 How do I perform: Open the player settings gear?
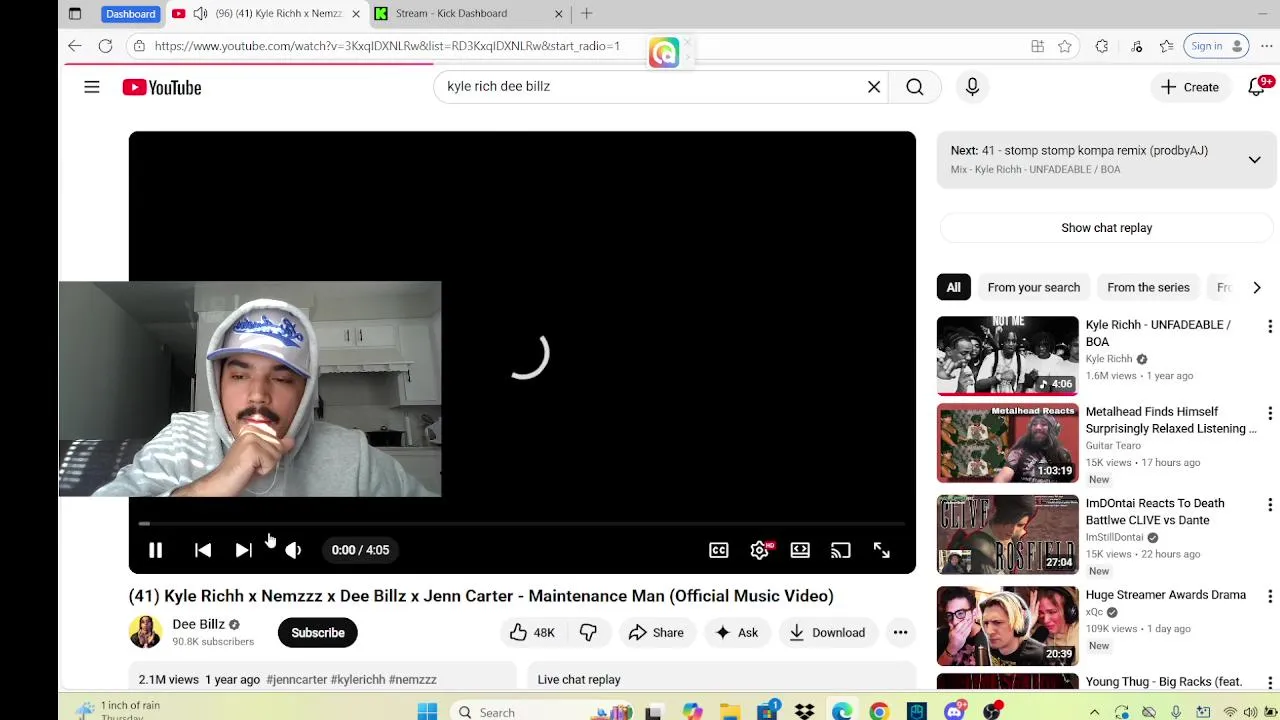760,550
